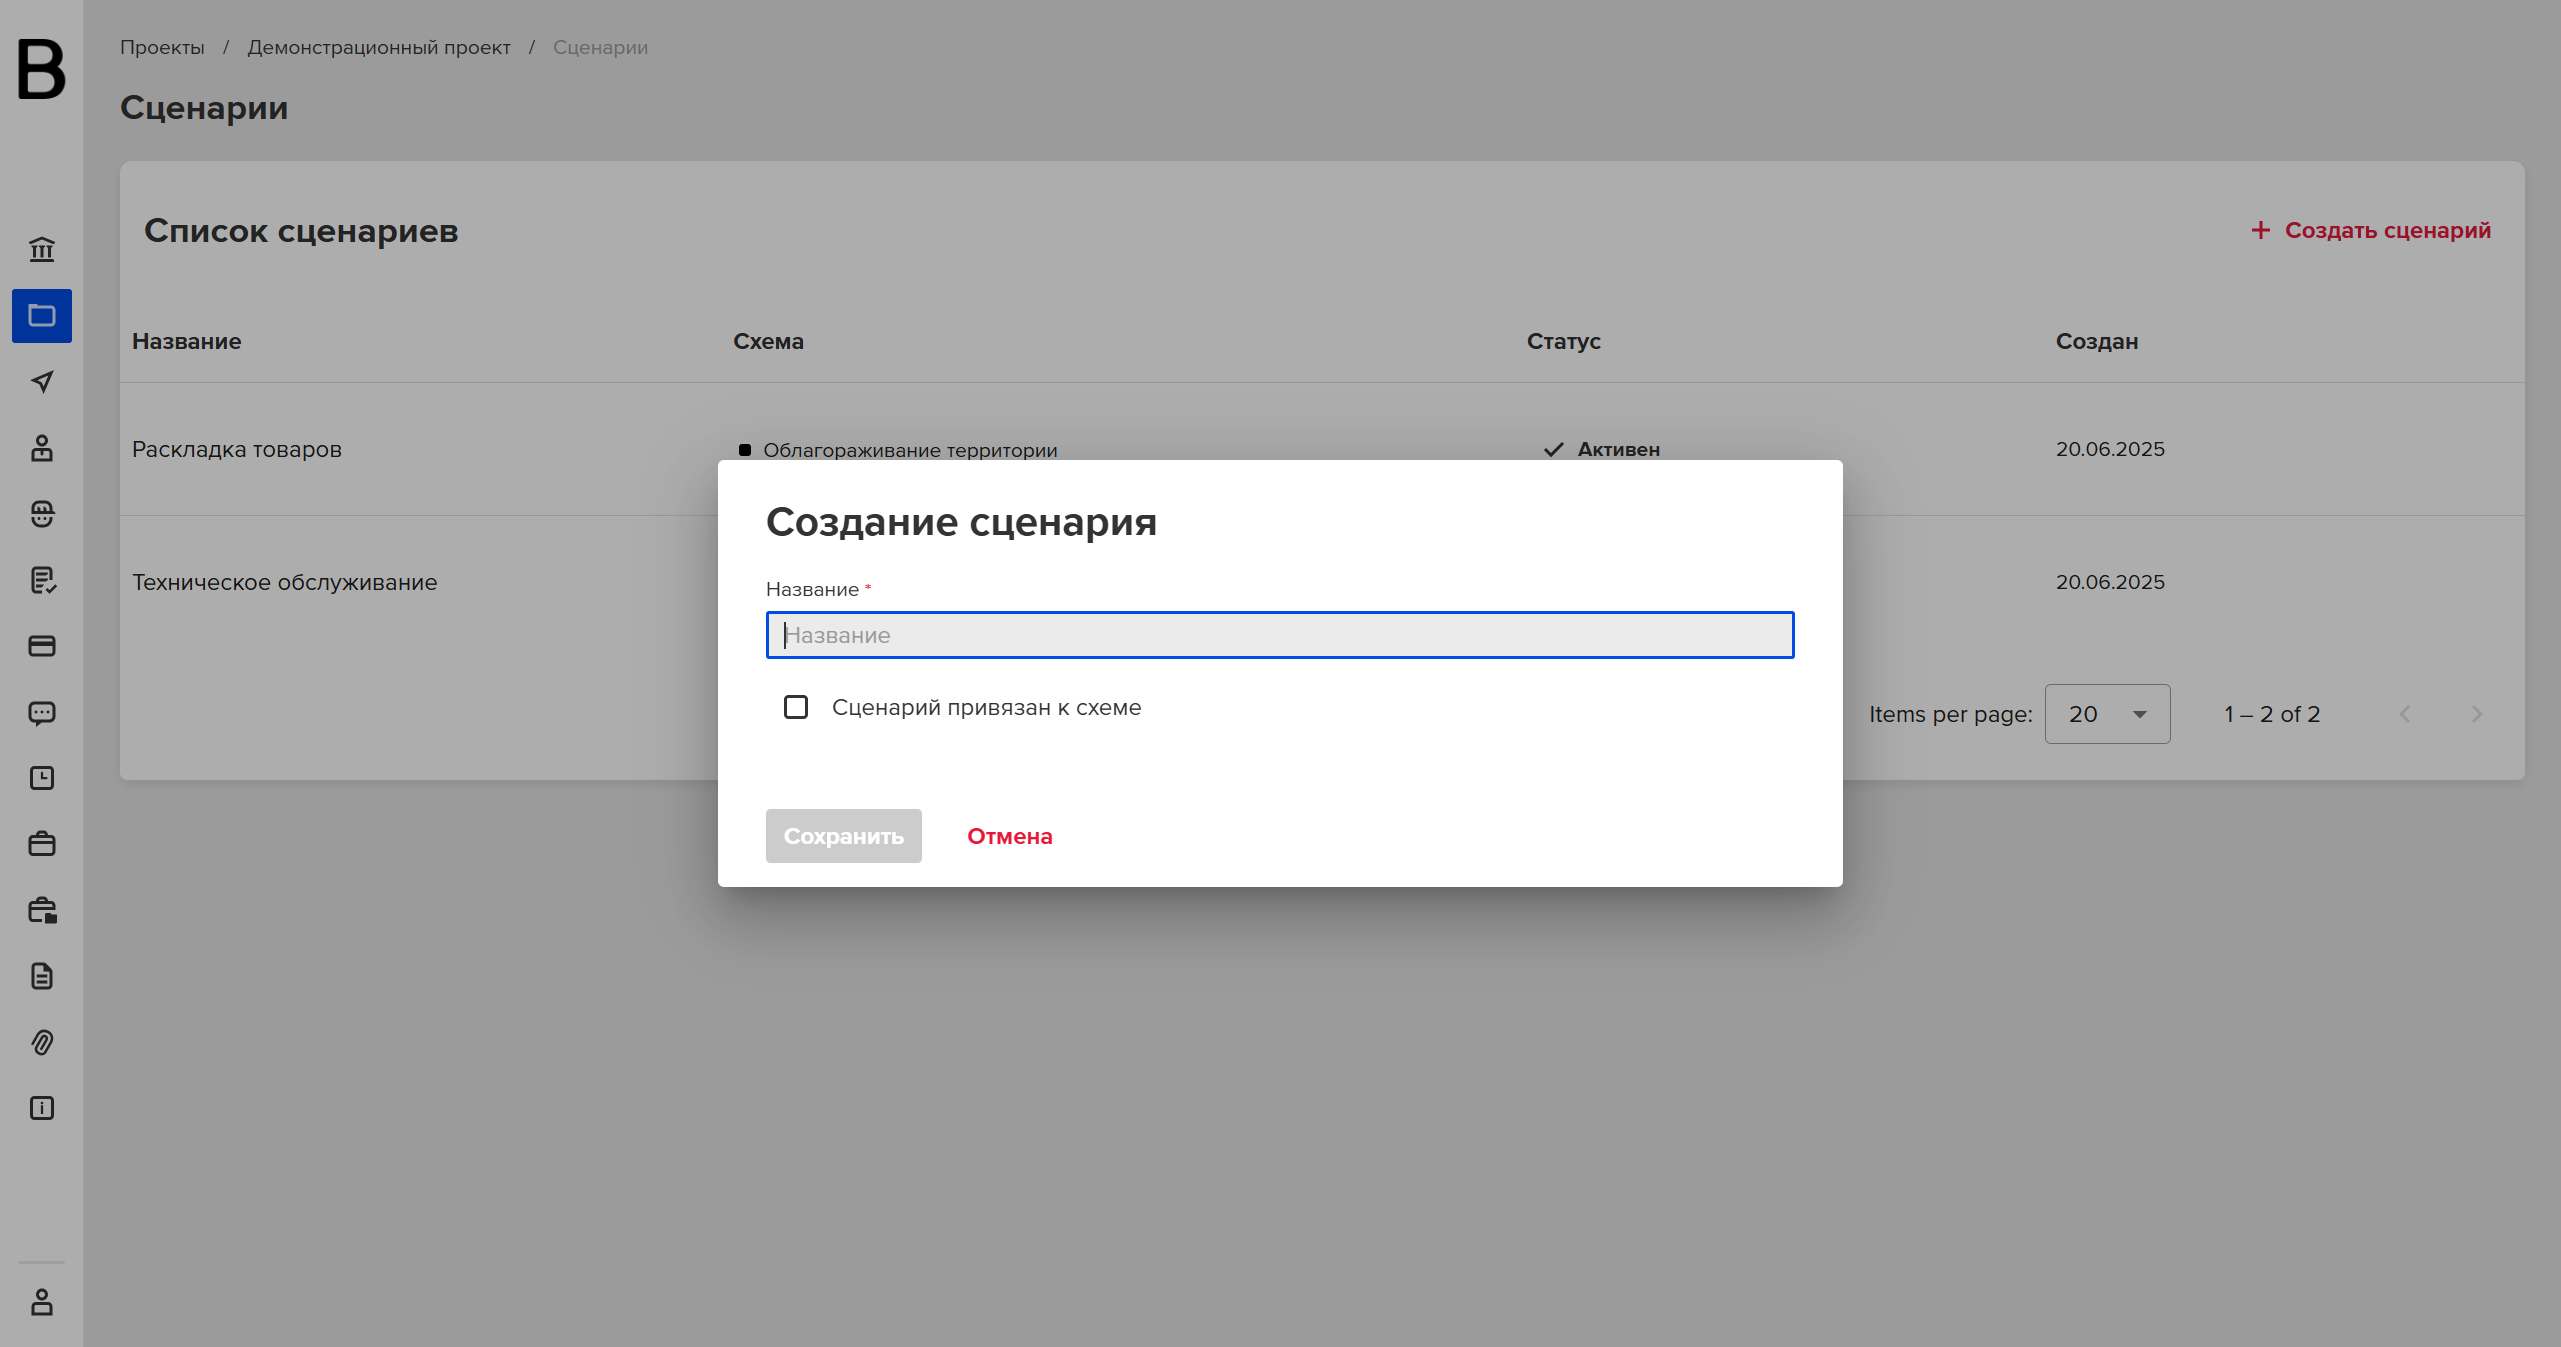Go to next page arrow in pagination
This screenshot has width=2561, height=1347.
[x=2476, y=714]
